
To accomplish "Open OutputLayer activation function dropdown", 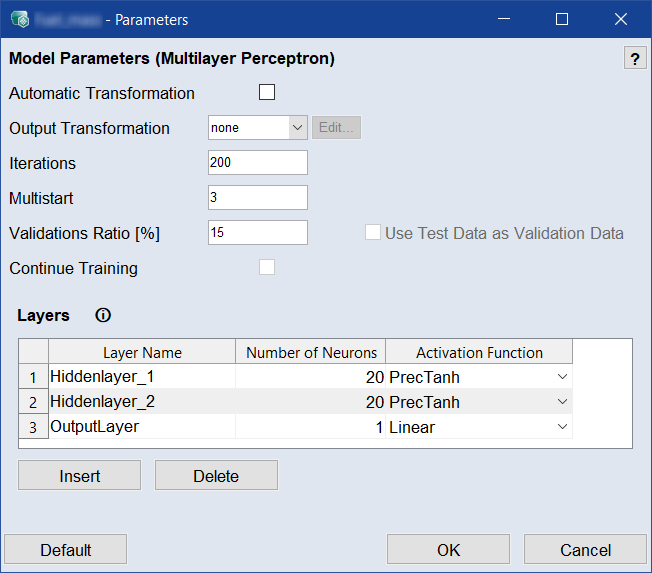I will coord(562,427).
